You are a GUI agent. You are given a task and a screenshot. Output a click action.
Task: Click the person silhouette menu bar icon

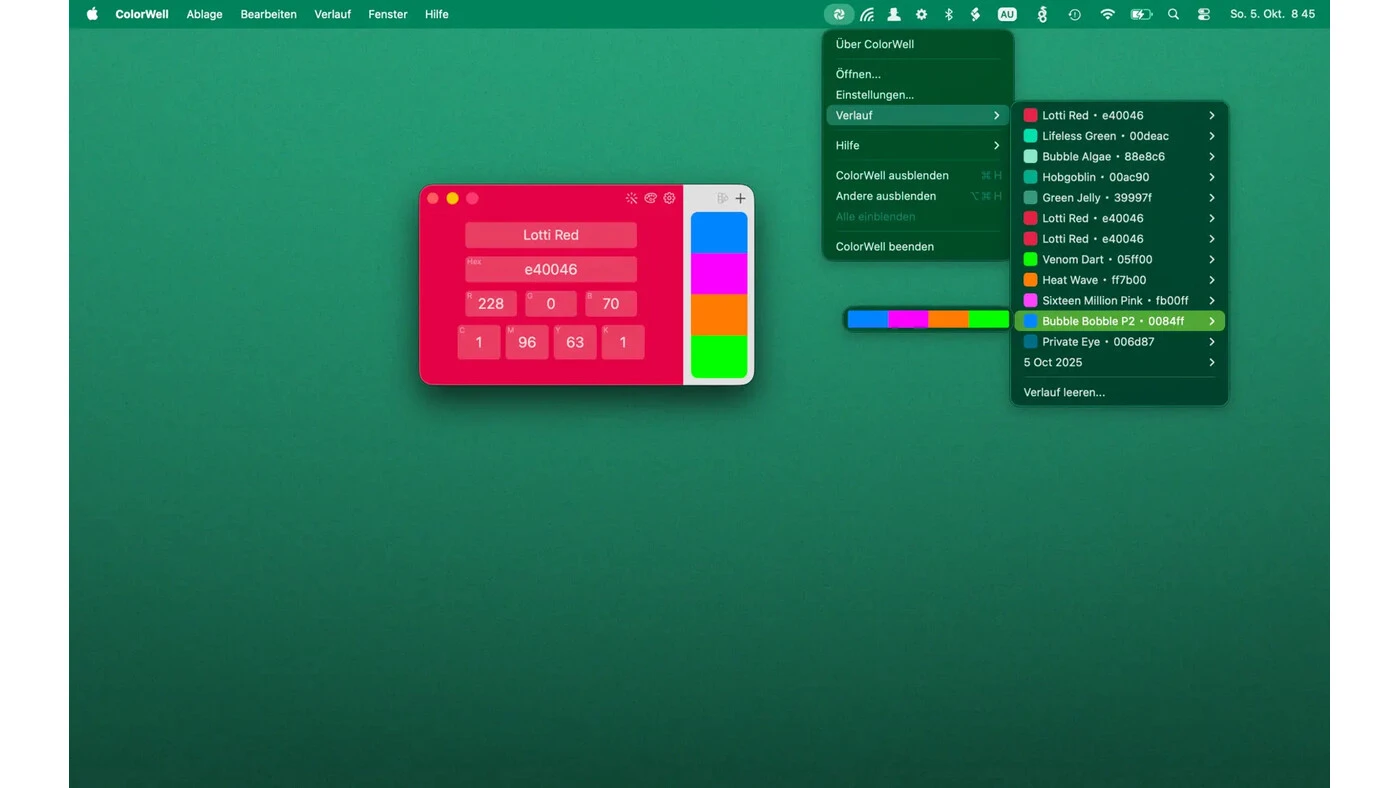coord(894,14)
